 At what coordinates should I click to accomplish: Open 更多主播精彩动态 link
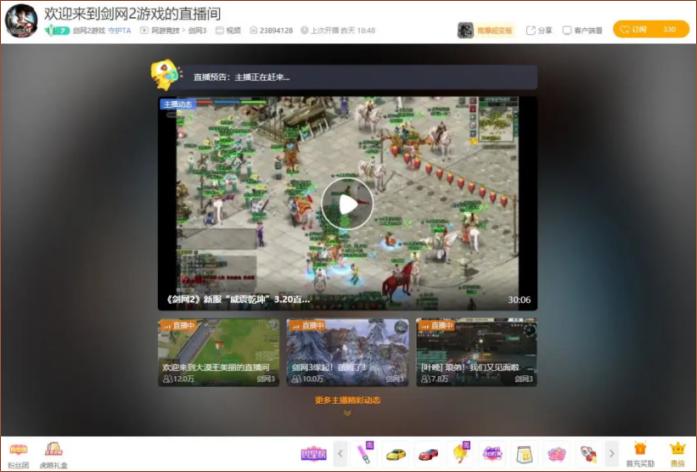348,400
